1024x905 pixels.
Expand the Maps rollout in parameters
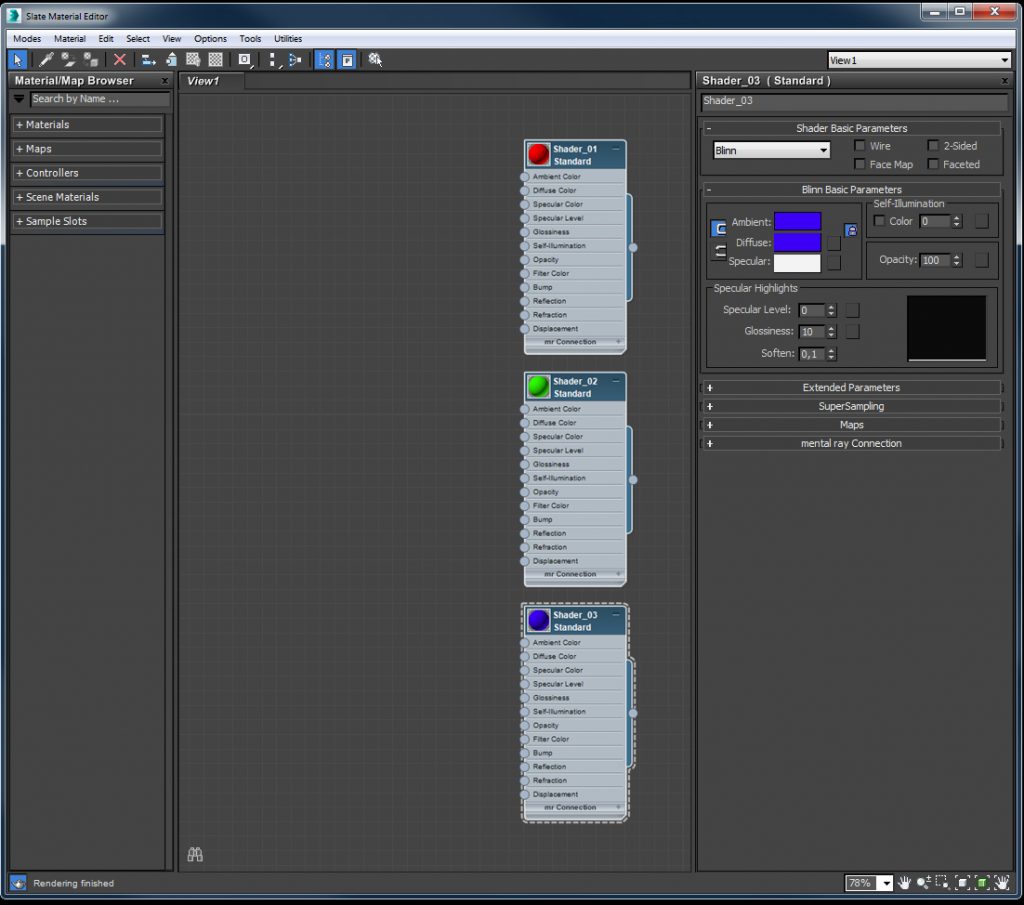tap(851, 424)
